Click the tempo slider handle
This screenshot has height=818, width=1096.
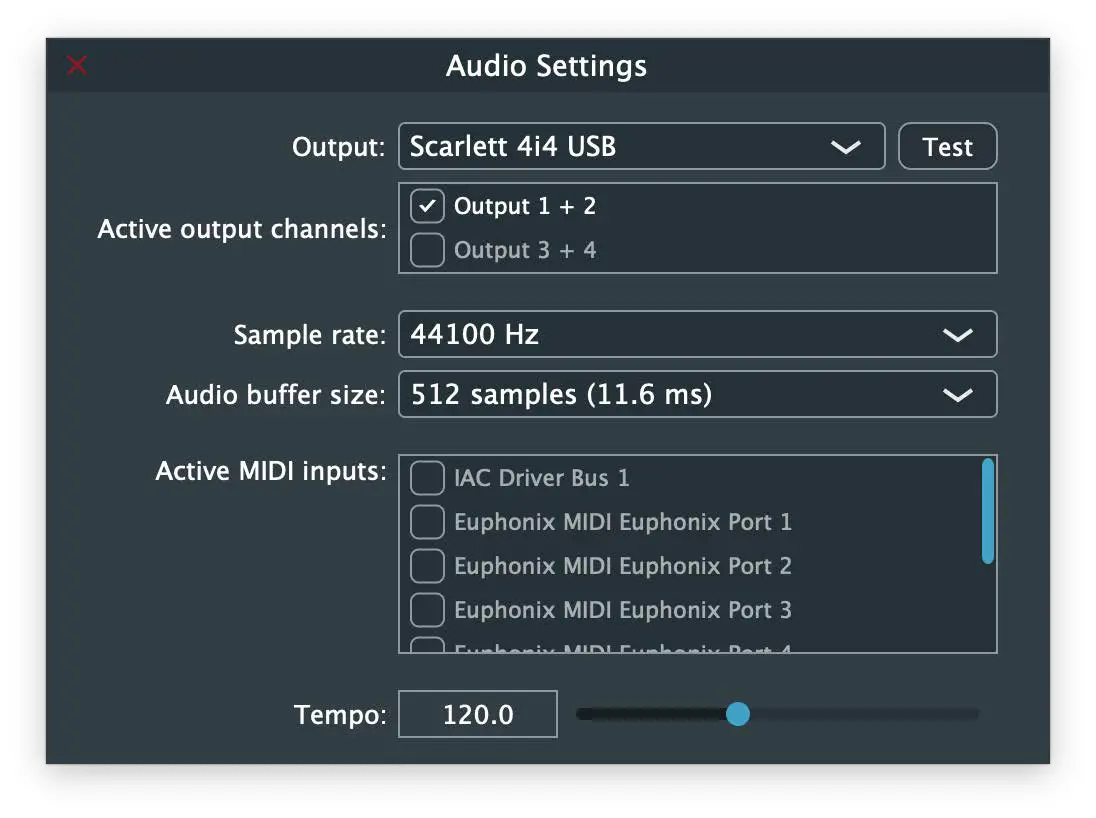(738, 714)
